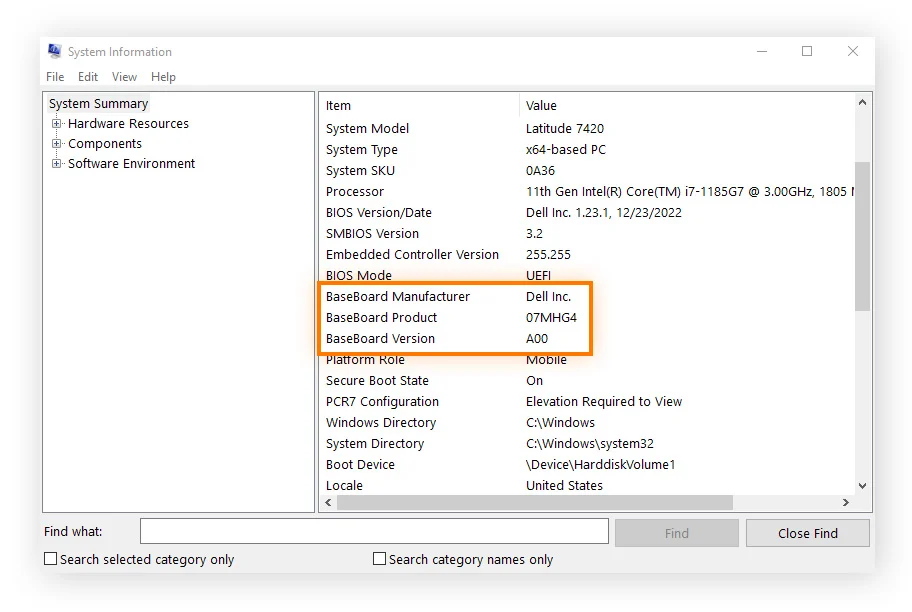Screen dimensions: 912x612
Task: Click the disabled Find button
Action: point(676,532)
